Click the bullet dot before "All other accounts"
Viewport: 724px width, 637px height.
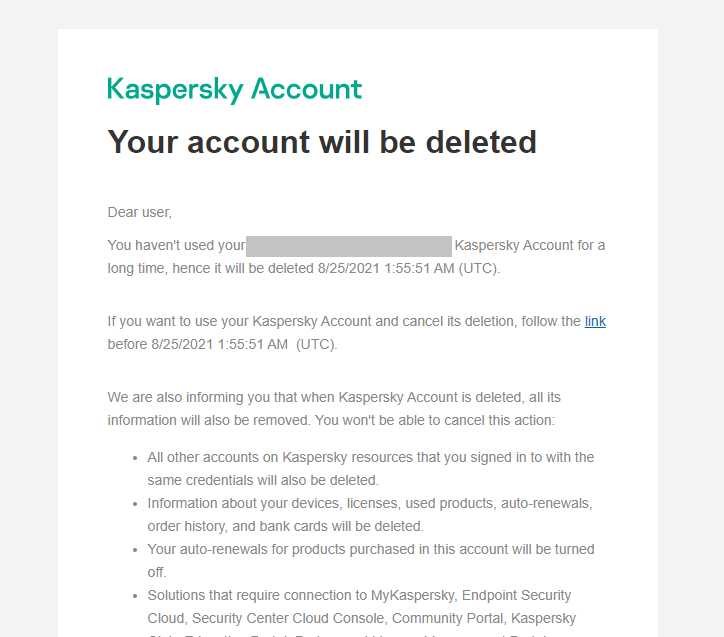(135, 458)
